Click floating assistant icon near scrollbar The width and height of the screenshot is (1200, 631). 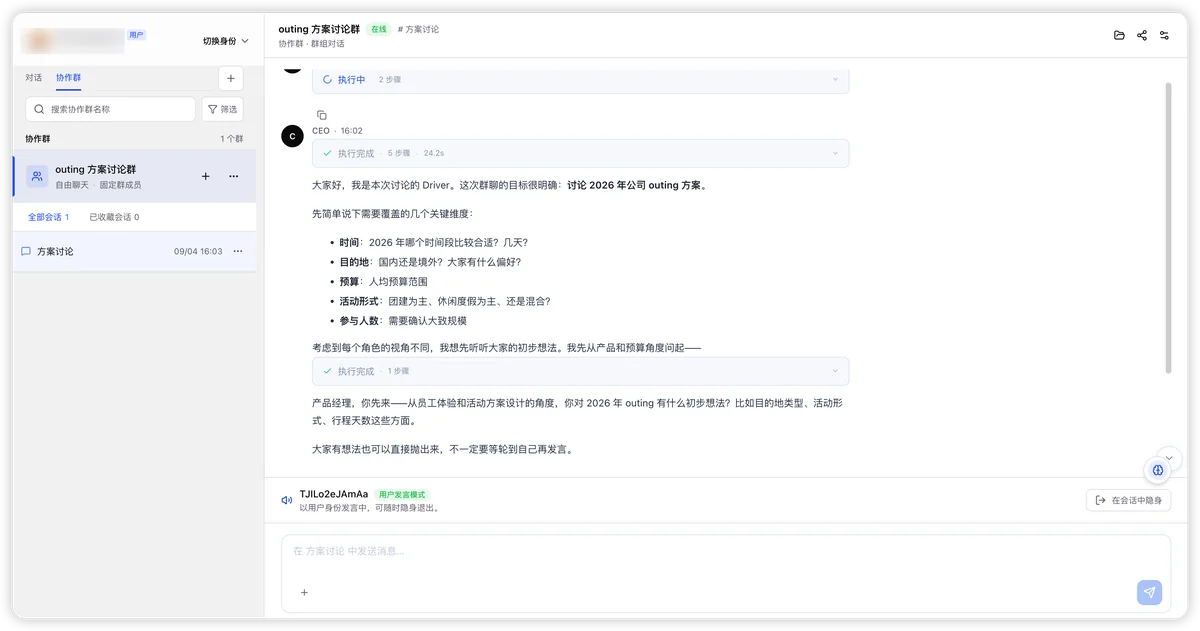[1157, 470]
